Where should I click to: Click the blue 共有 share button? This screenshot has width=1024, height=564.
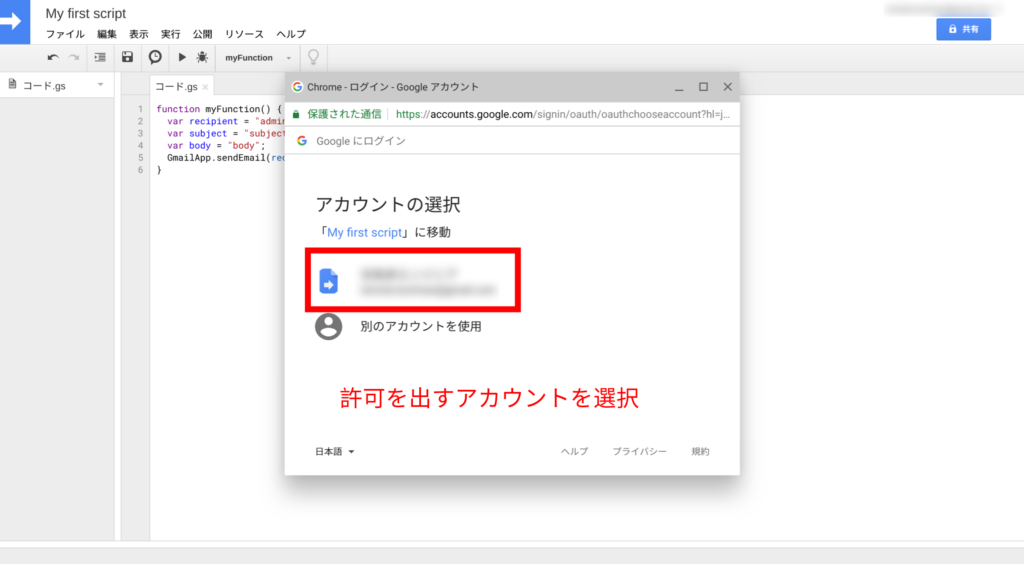point(963,30)
